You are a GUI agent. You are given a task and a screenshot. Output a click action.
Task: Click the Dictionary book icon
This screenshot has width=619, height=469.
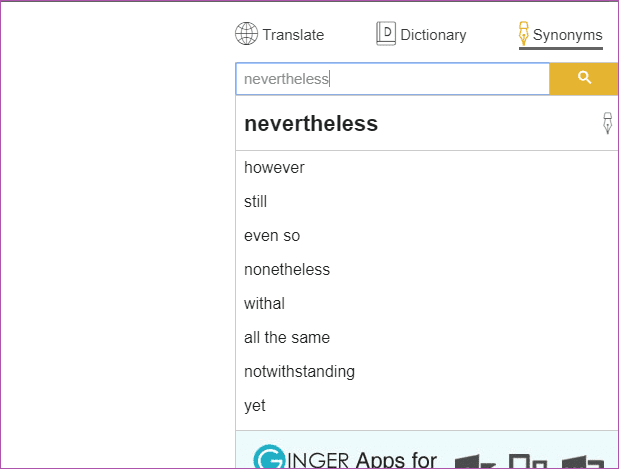tap(386, 34)
